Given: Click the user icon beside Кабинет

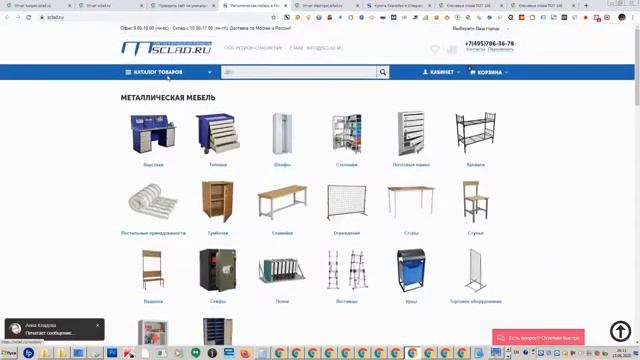Looking at the screenshot, I should click(x=425, y=72).
